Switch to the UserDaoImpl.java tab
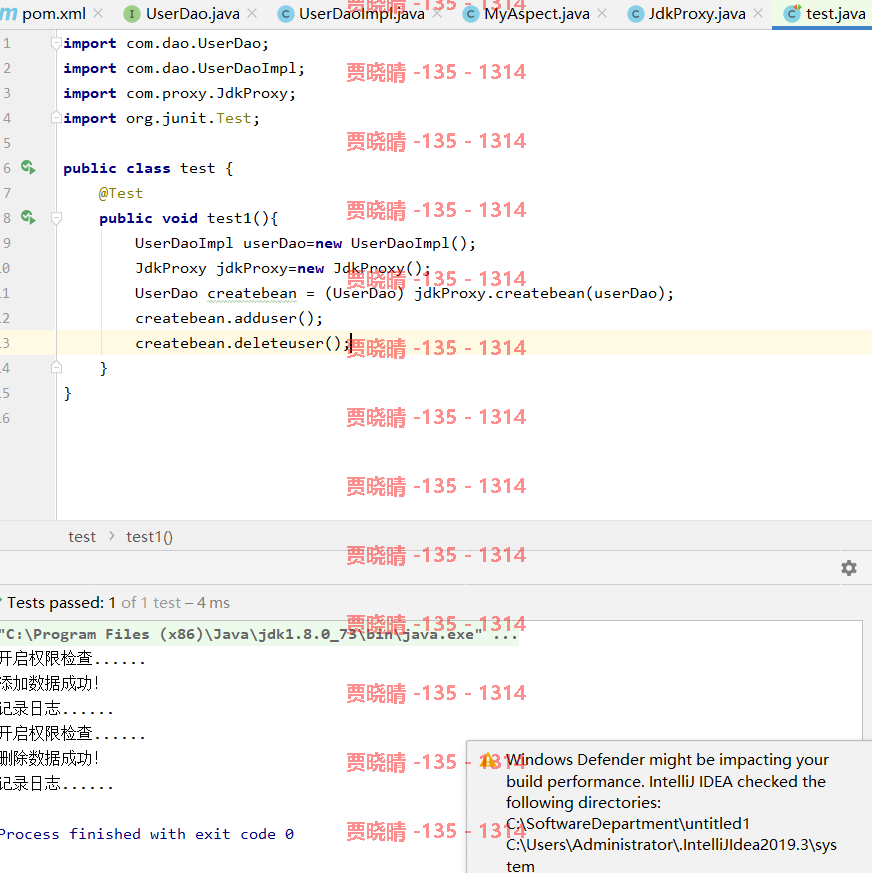 (362, 14)
